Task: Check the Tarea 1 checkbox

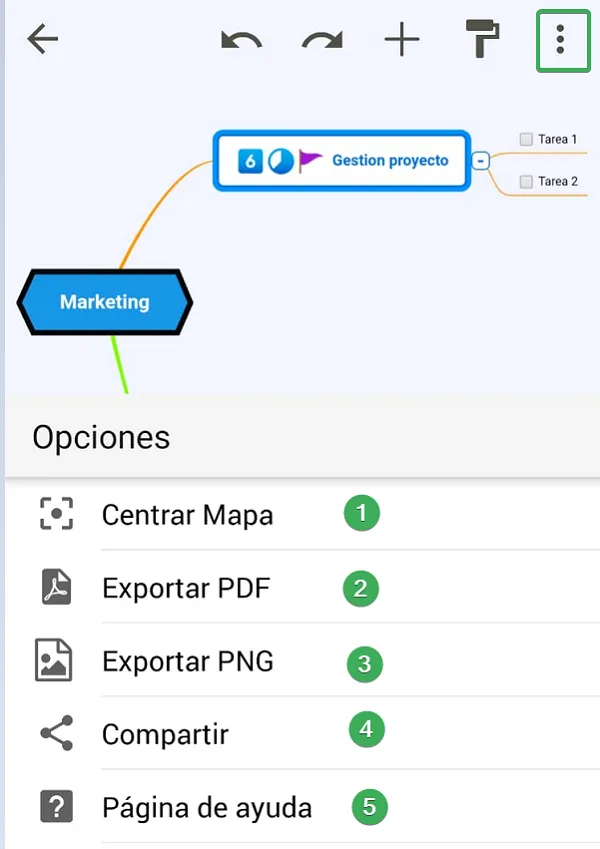Action: [526, 139]
